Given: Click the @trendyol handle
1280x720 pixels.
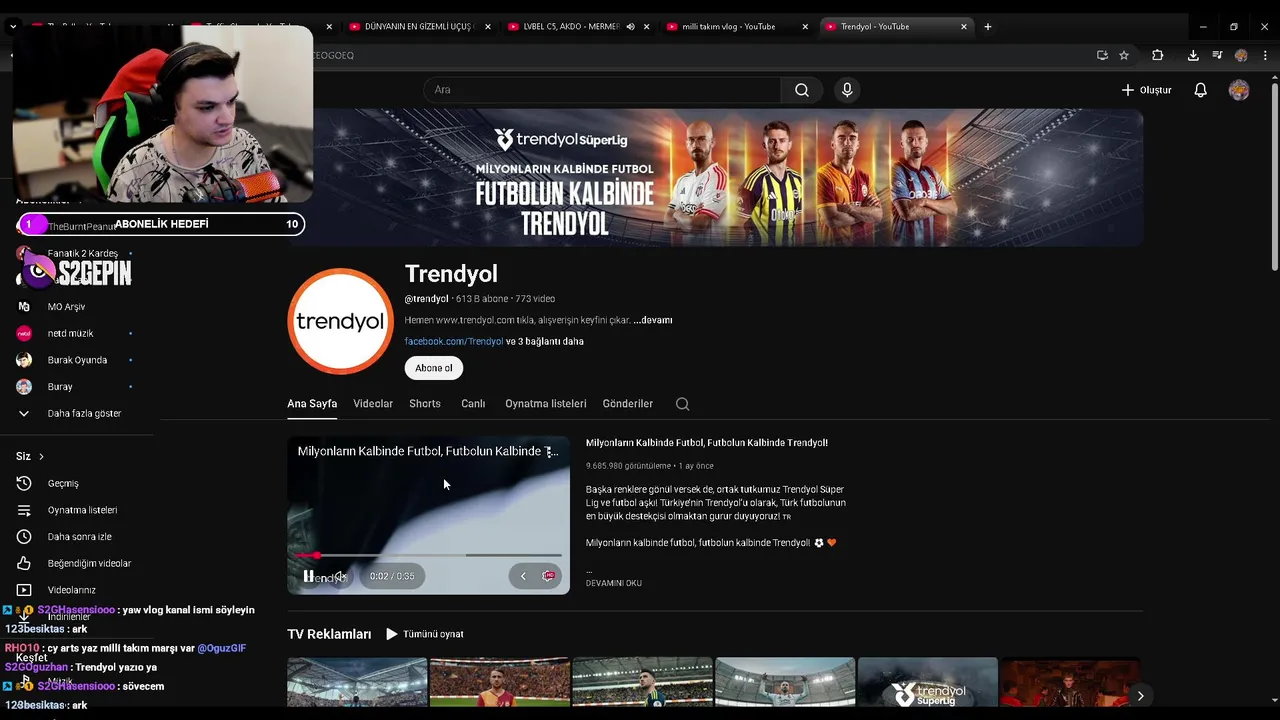Looking at the screenshot, I should click(x=427, y=299).
